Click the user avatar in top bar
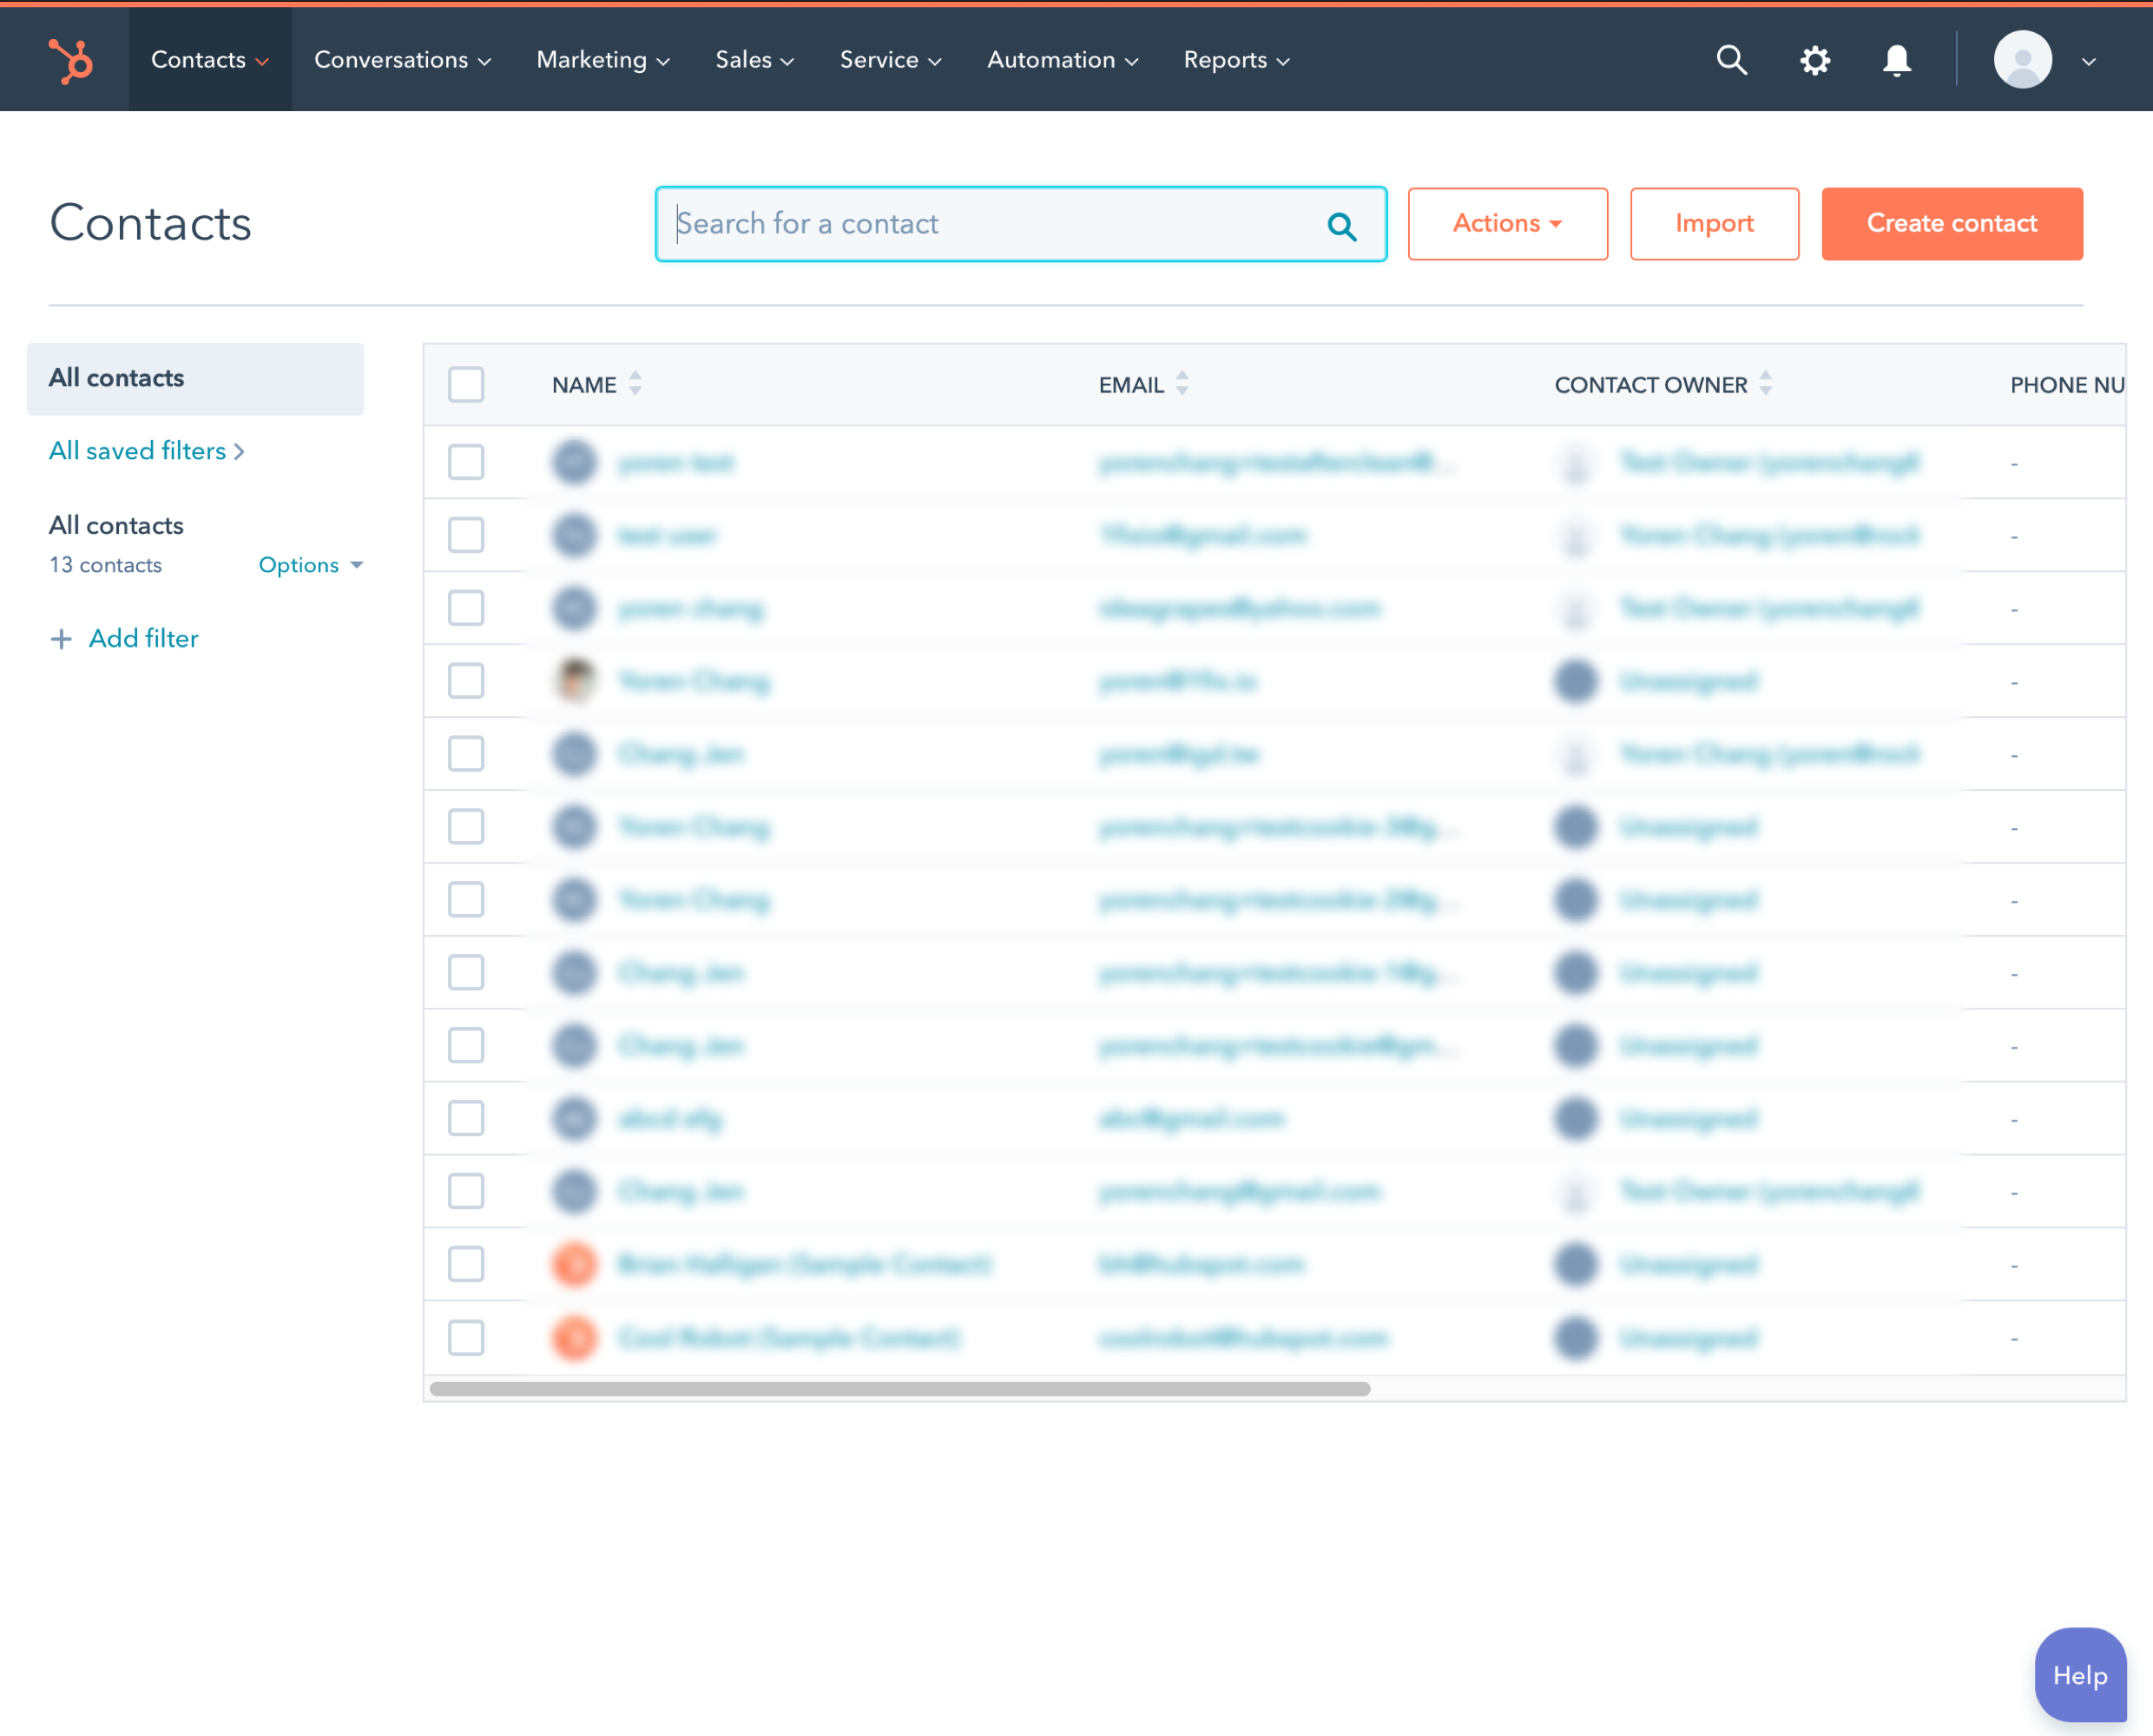 [2022, 60]
